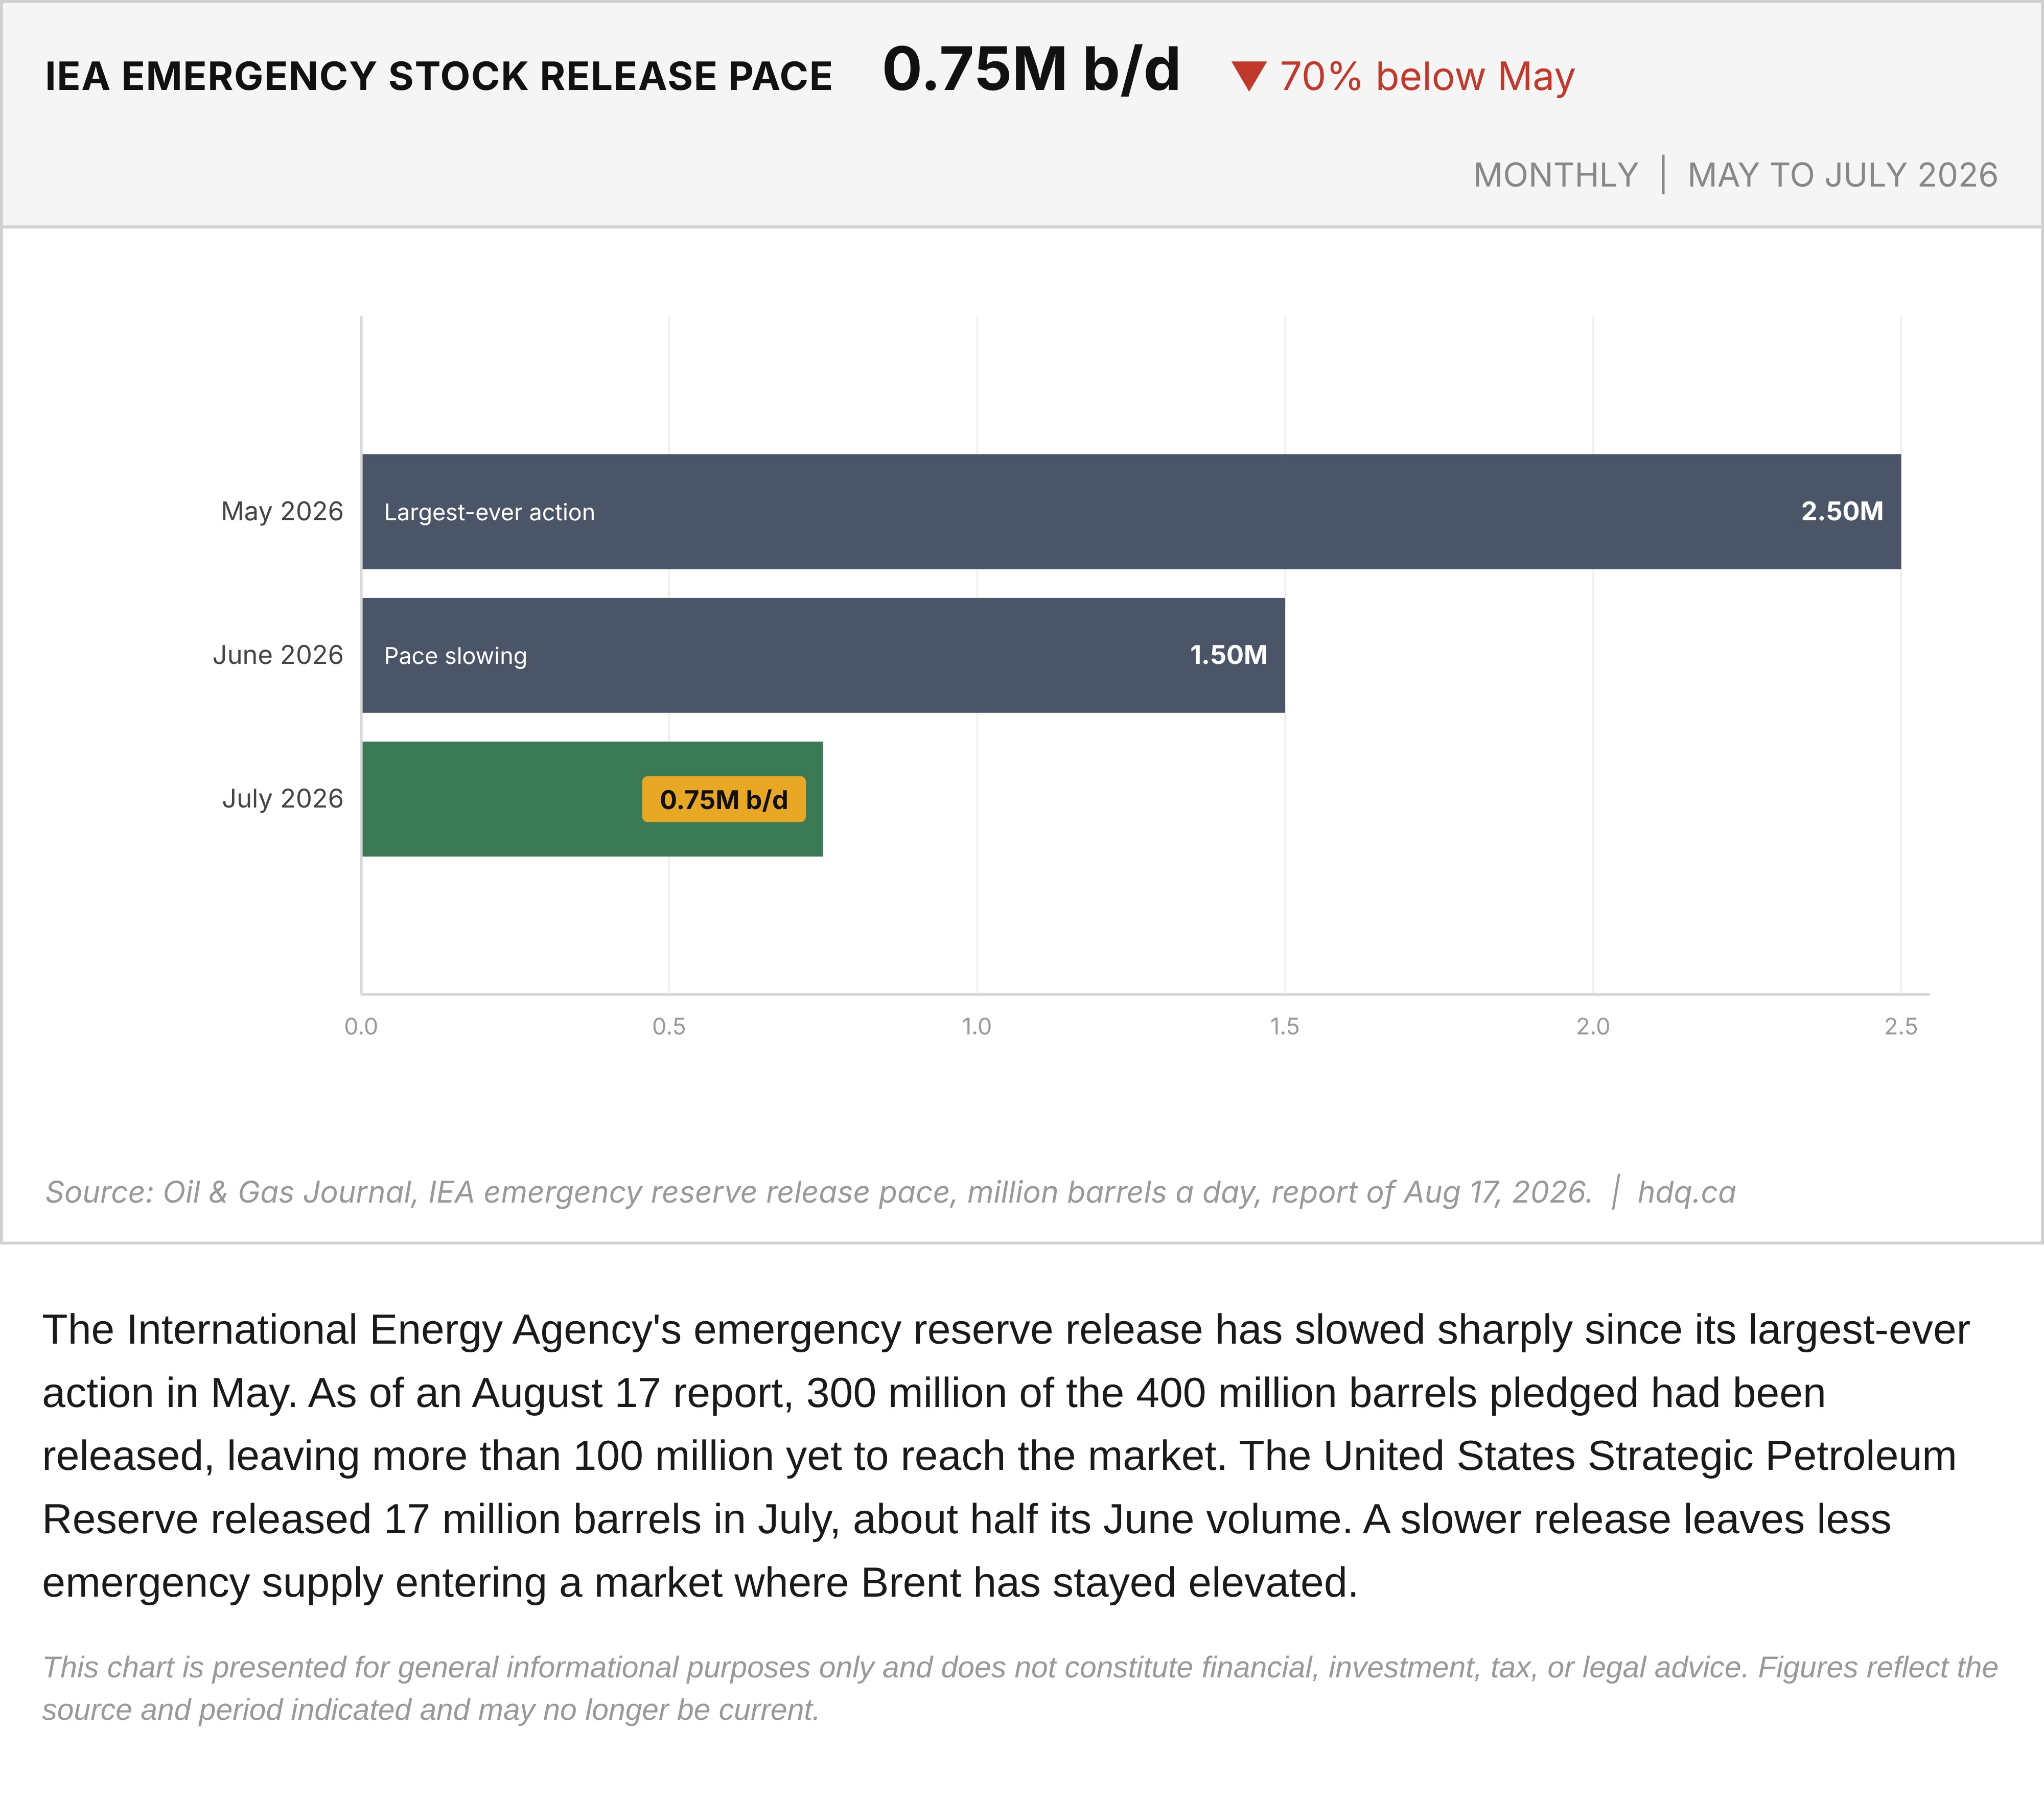Click the '2.5' x-axis tick label
The height and width of the screenshot is (1798, 2044).
[1901, 1026]
